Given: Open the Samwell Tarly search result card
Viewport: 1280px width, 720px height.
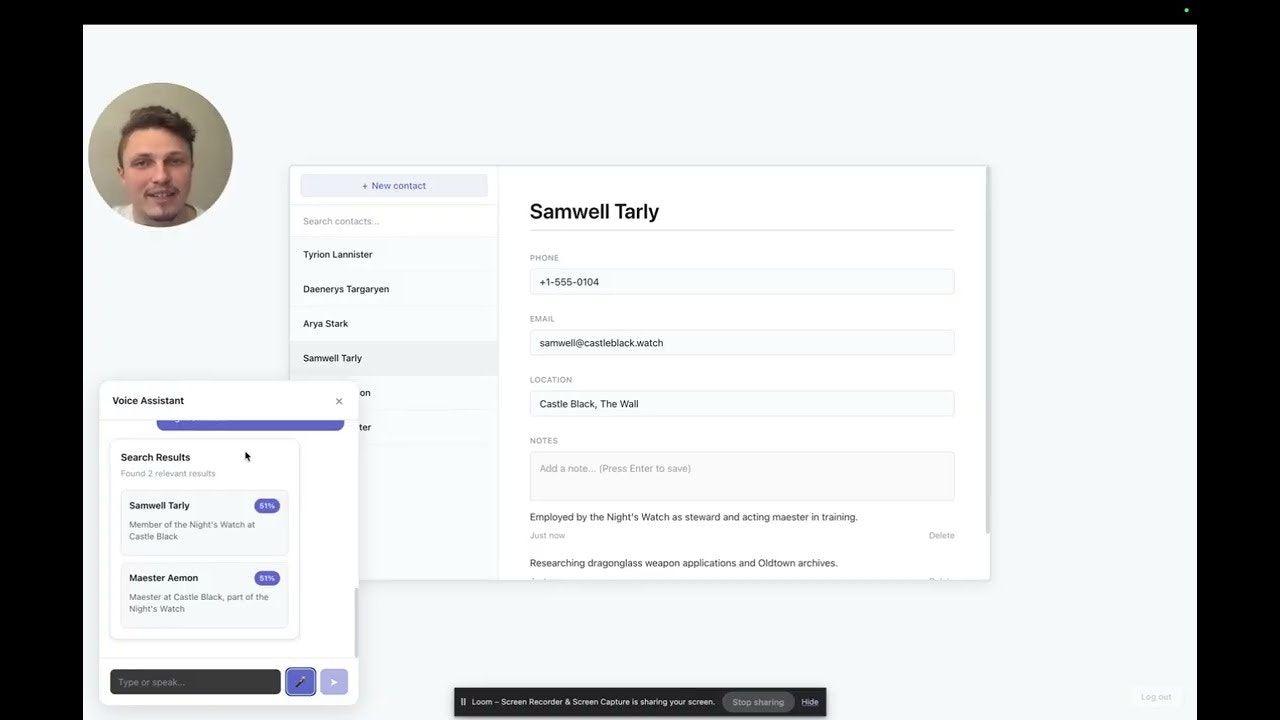Looking at the screenshot, I should pyautogui.click(x=204, y=522).
